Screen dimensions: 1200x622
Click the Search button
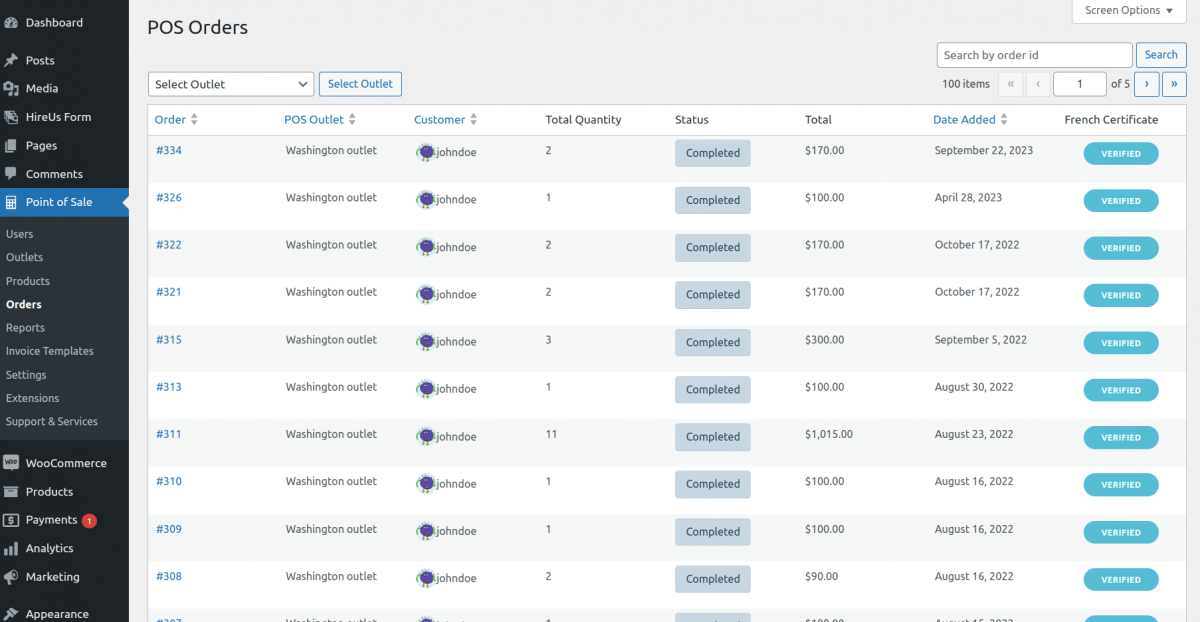tap(1160, 54)
